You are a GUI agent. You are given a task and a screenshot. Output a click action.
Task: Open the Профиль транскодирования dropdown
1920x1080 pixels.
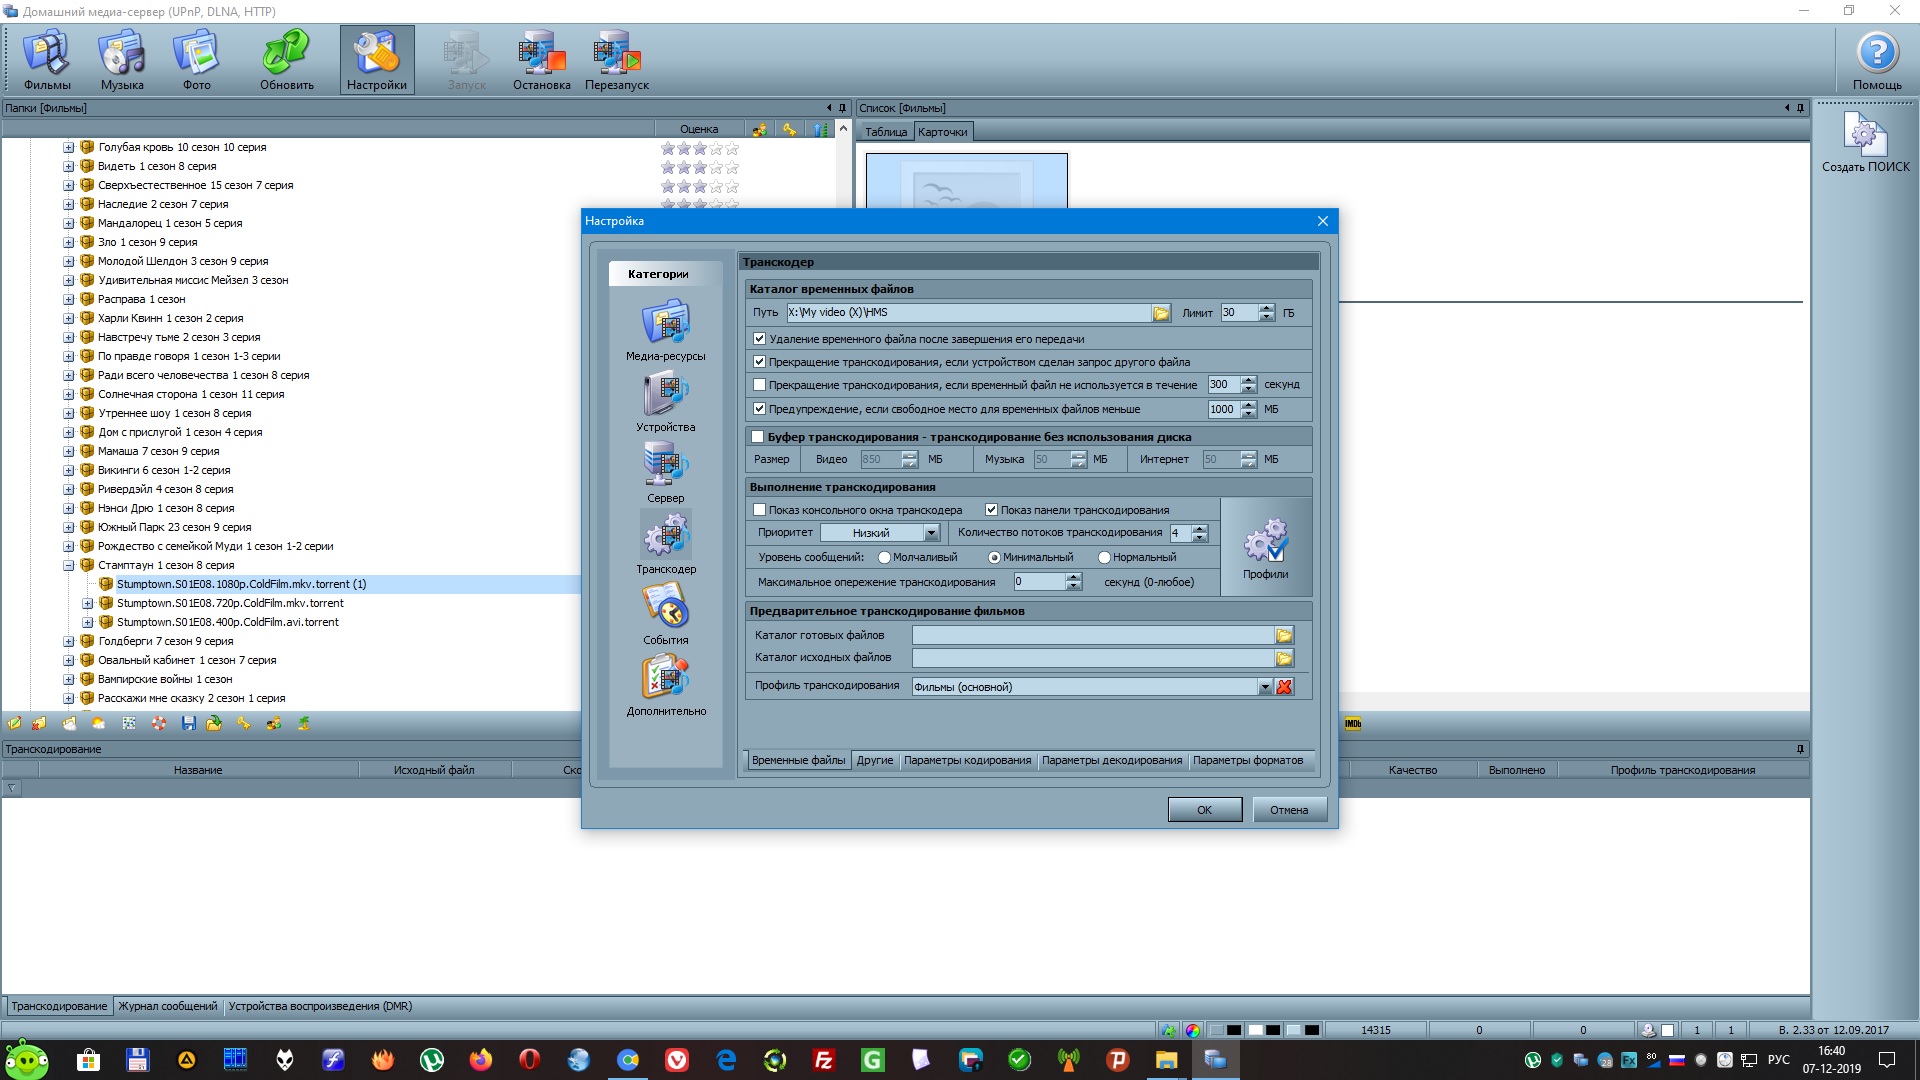(1265, 687)
